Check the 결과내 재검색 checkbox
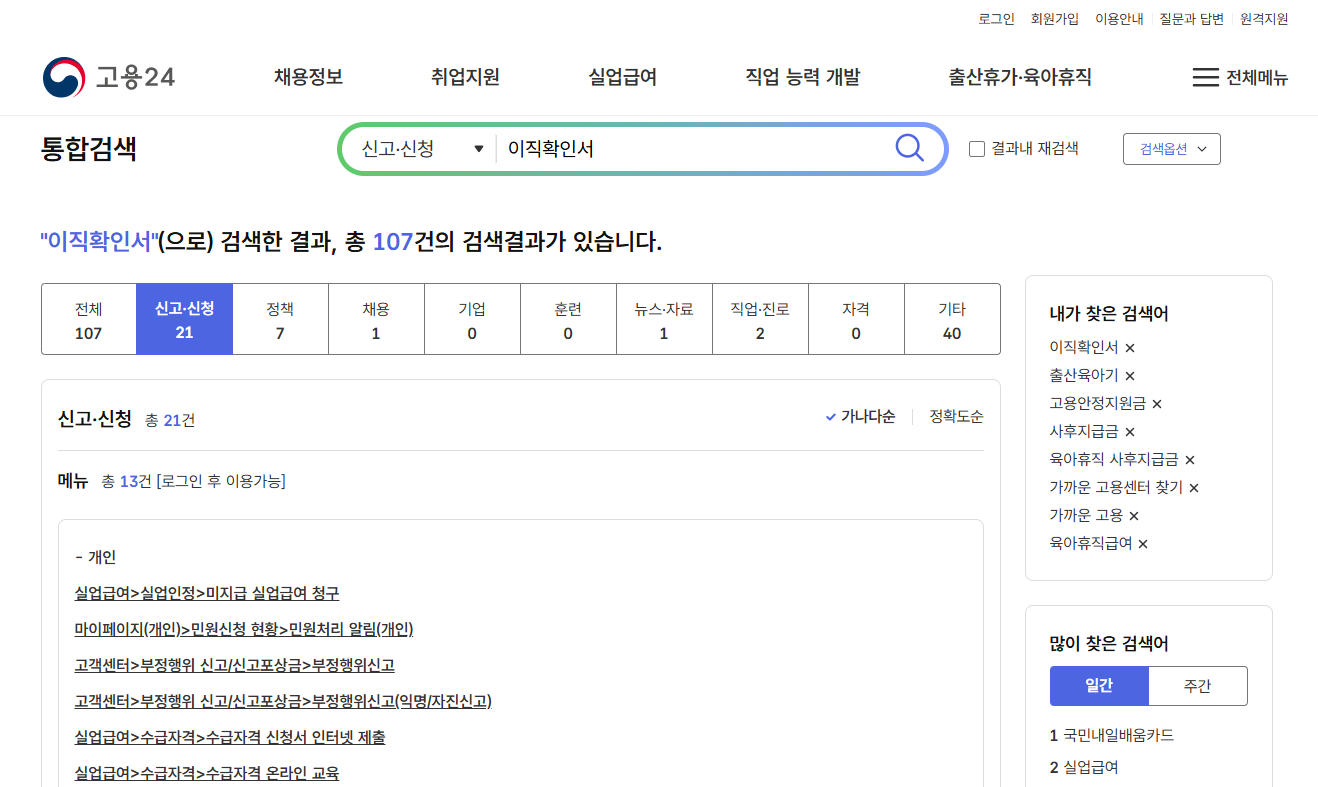The height and width of the screenshot is (787, 1318). pyautogui.click(x=977, y=149)
